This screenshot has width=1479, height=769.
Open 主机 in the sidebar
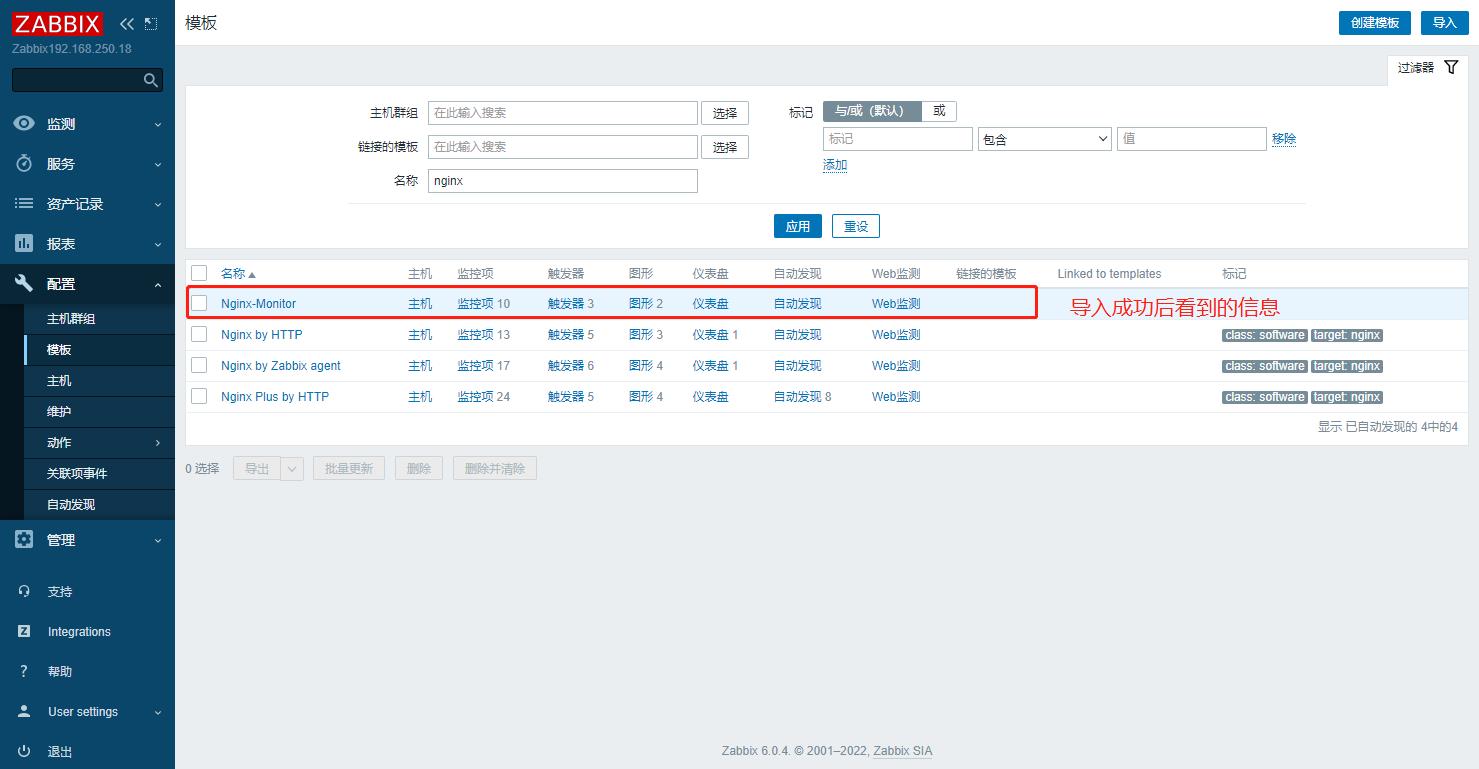pos(59,381)
